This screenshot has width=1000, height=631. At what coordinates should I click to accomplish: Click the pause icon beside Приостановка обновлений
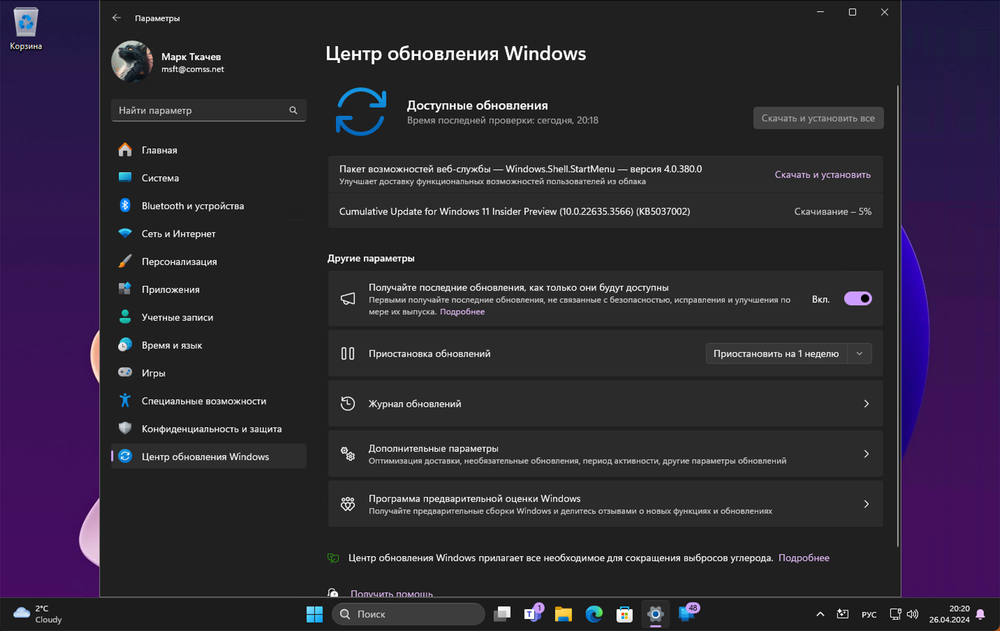click(348, 353)
